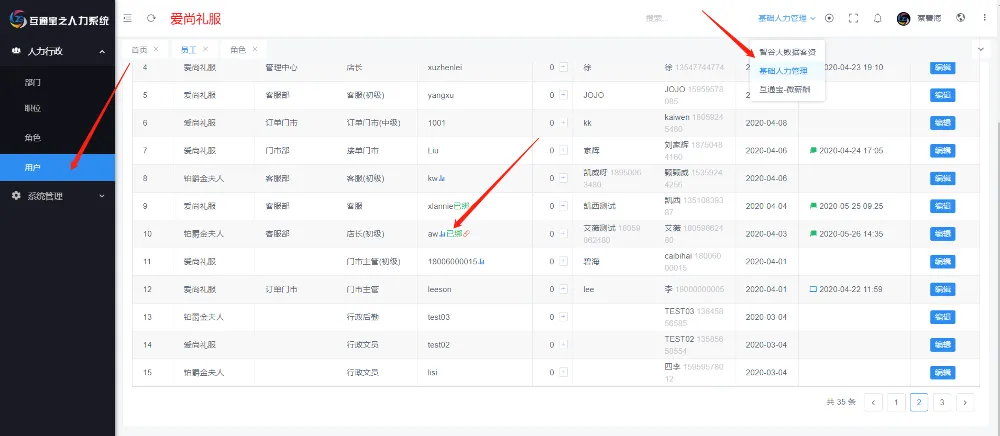
Task: Select 互通宝-微薪酬 from the dropdown menu
Action: point(784,89)
